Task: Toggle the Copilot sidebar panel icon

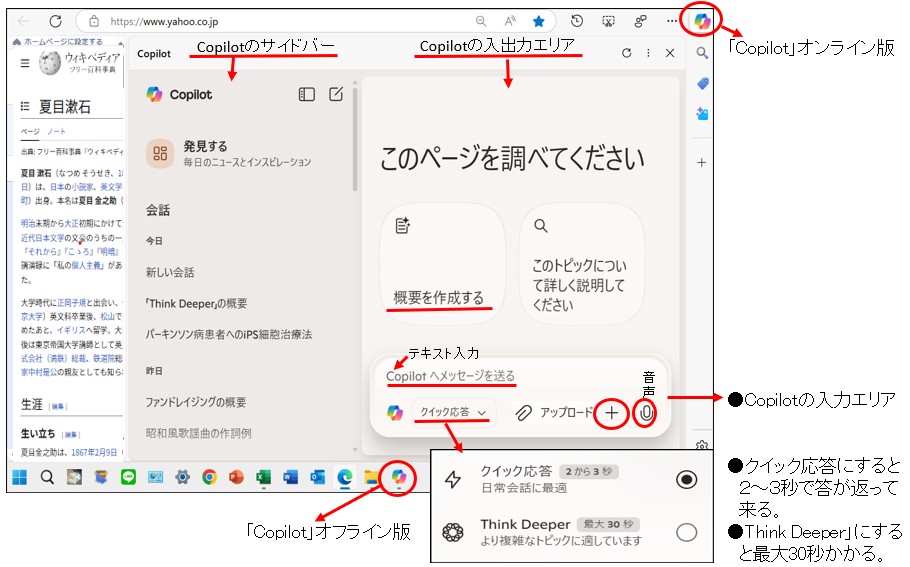Action: click(x=307, y=94)
